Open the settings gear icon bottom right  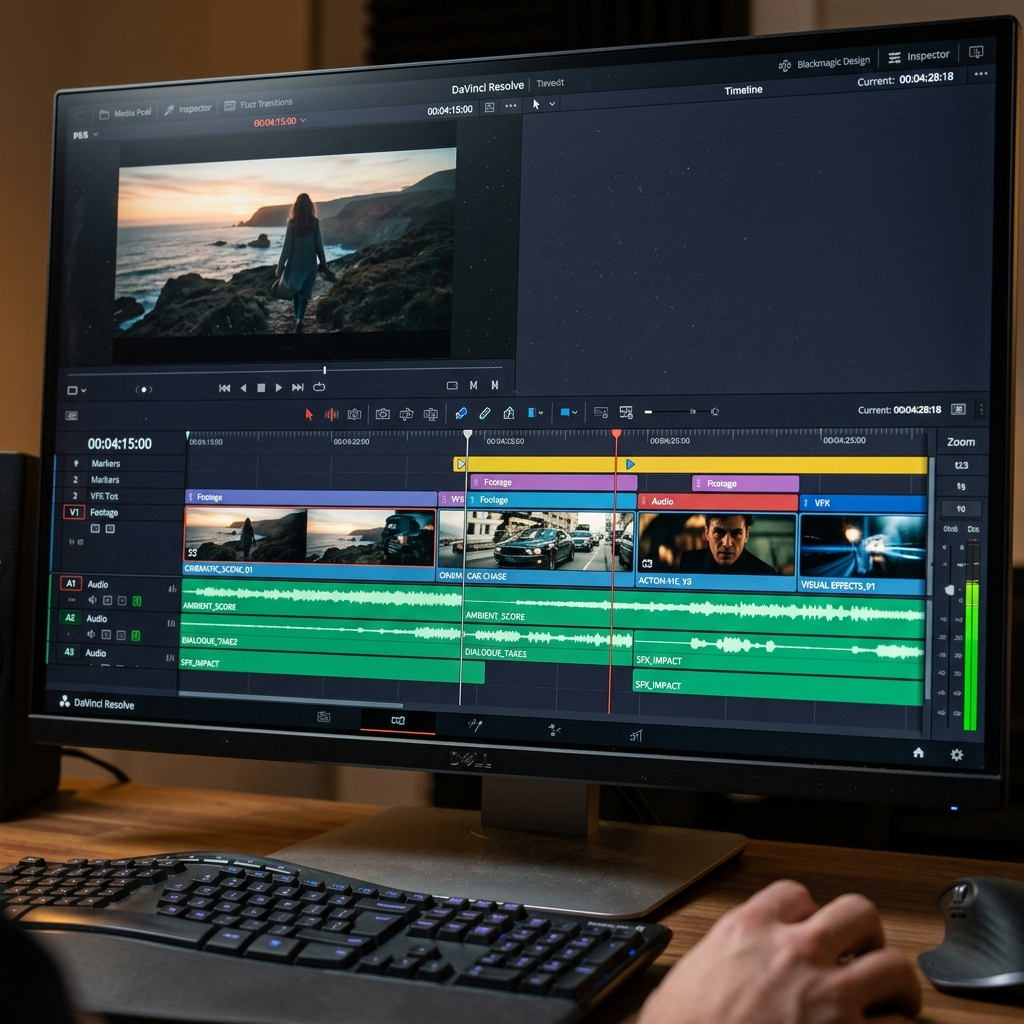click(x=957, y=754)
